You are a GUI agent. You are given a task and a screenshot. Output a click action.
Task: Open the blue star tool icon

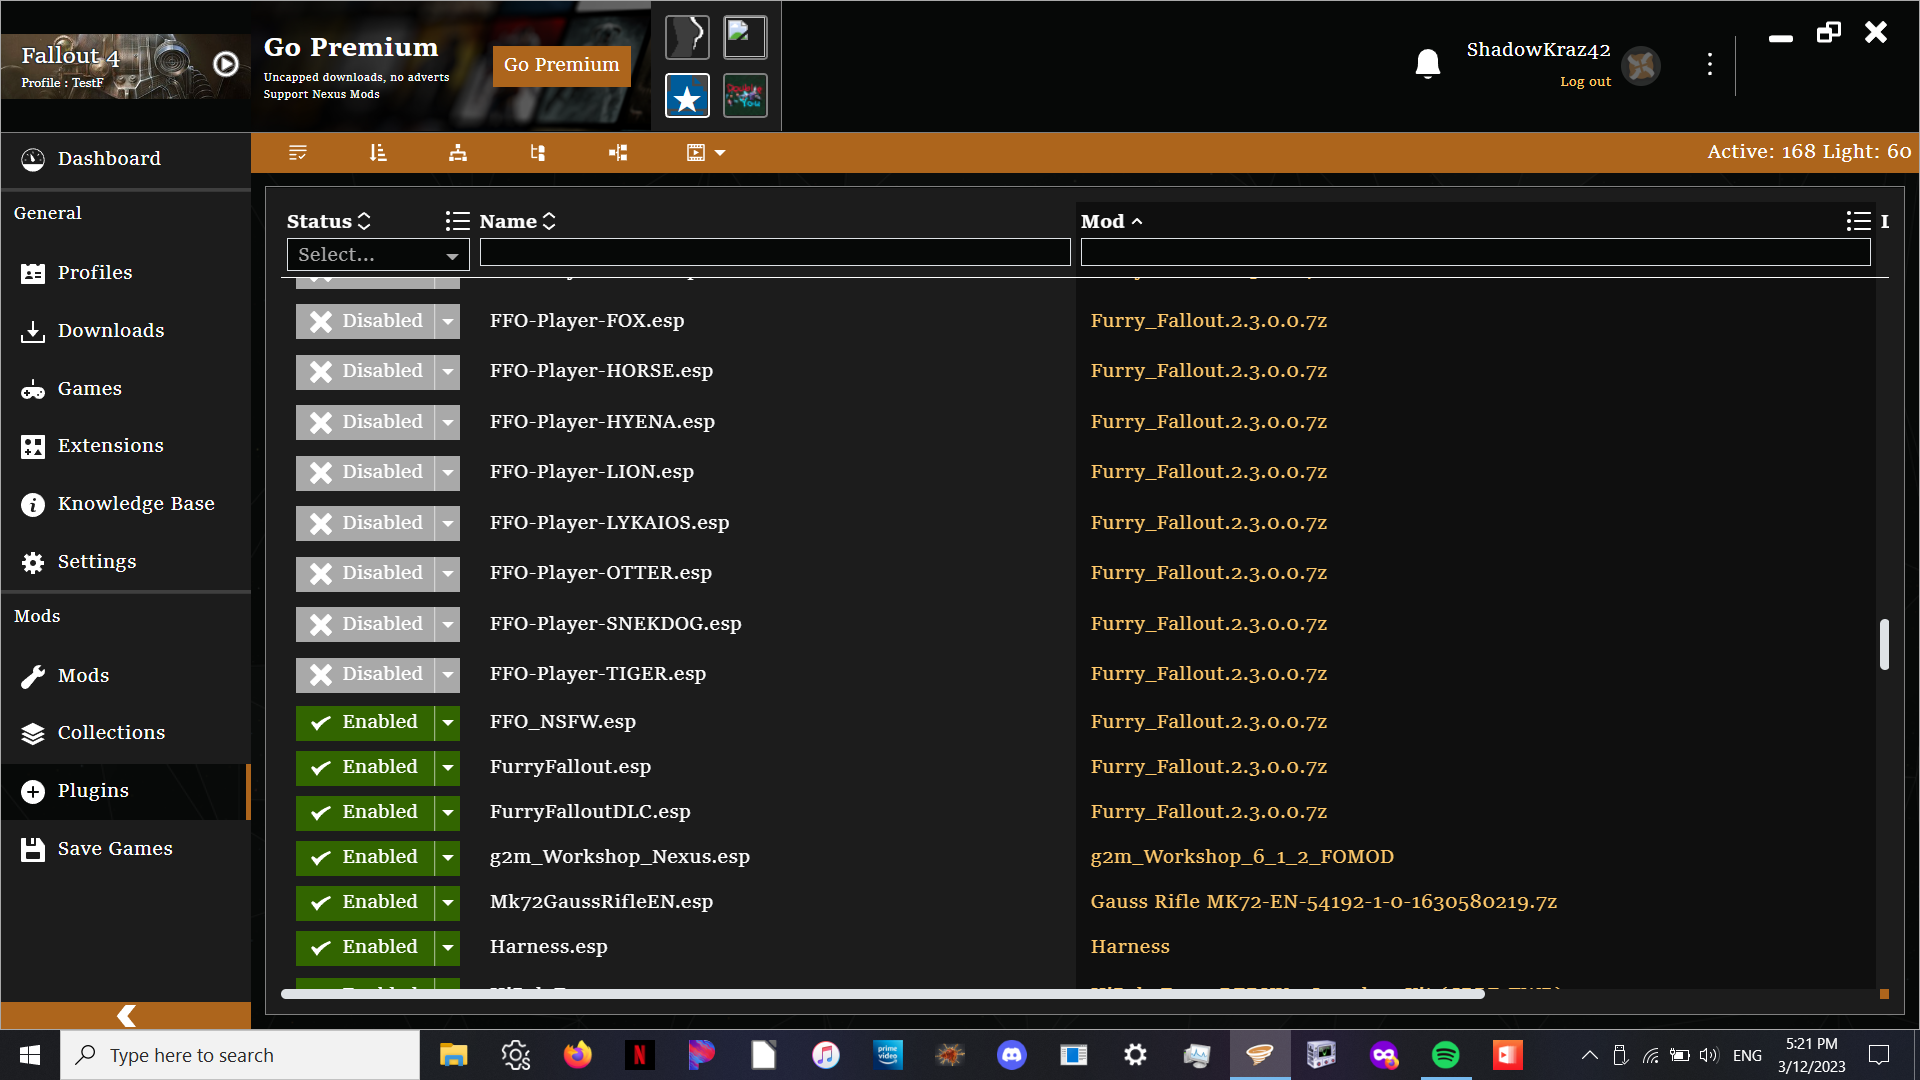(x=687, y=96)
